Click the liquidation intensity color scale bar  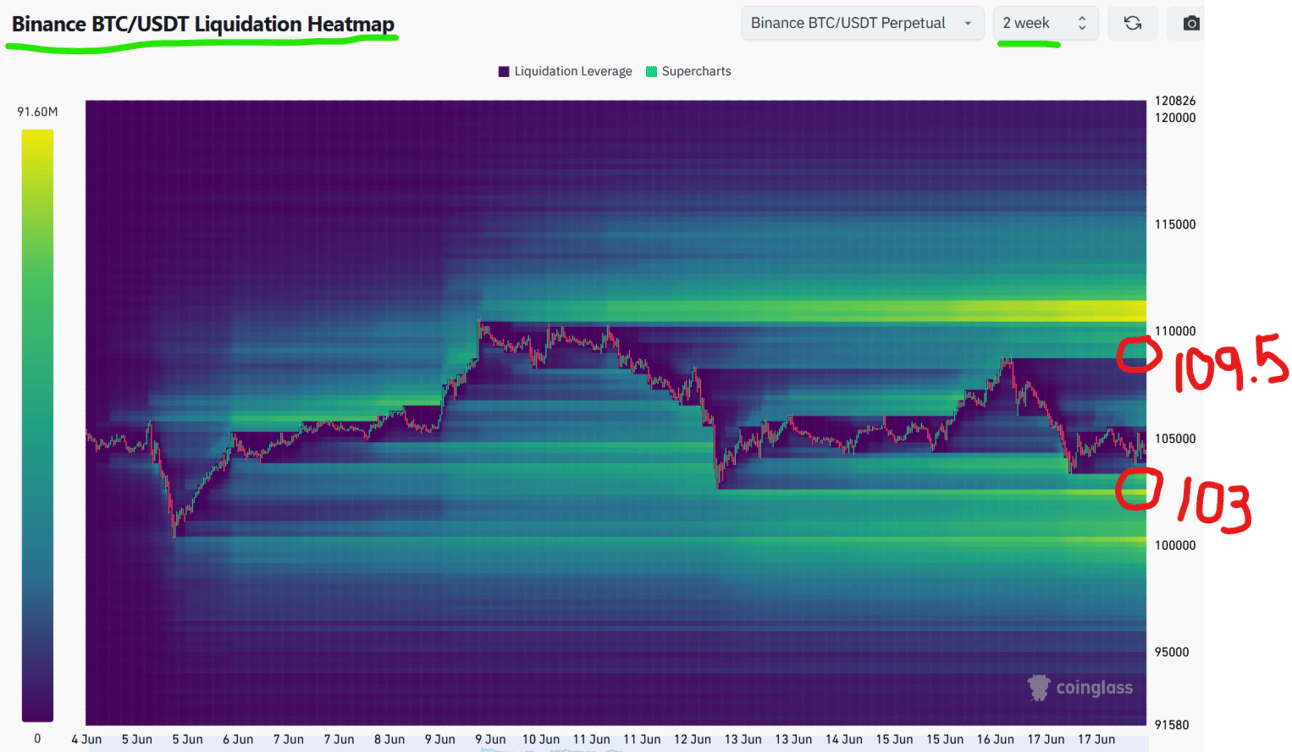(x=37, y=425)
